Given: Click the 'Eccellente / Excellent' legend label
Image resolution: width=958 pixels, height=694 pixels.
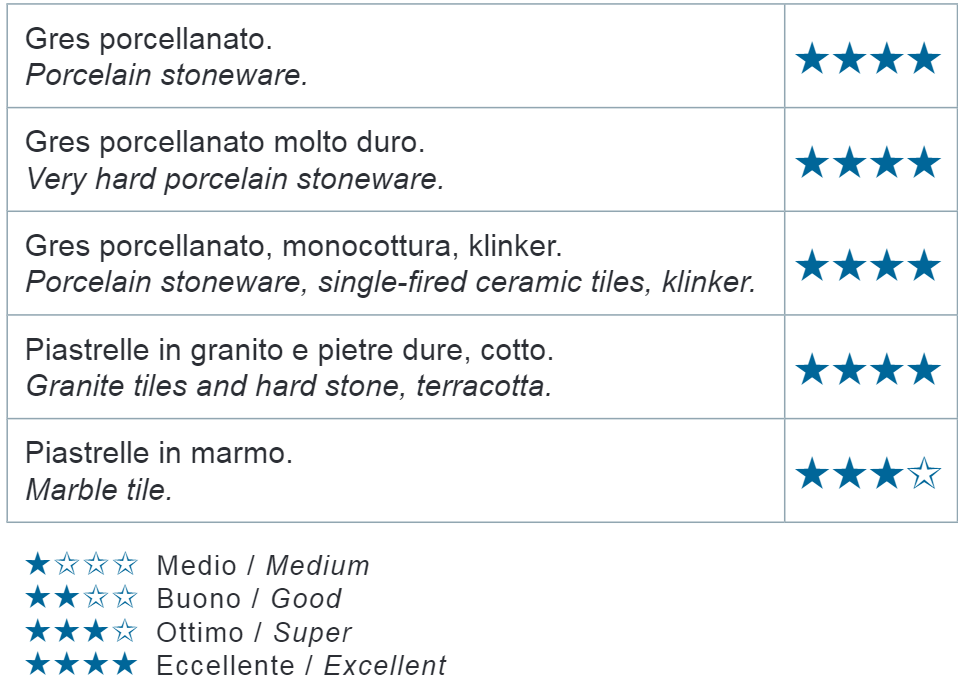Looking at the screenshot, I should 301,666.
